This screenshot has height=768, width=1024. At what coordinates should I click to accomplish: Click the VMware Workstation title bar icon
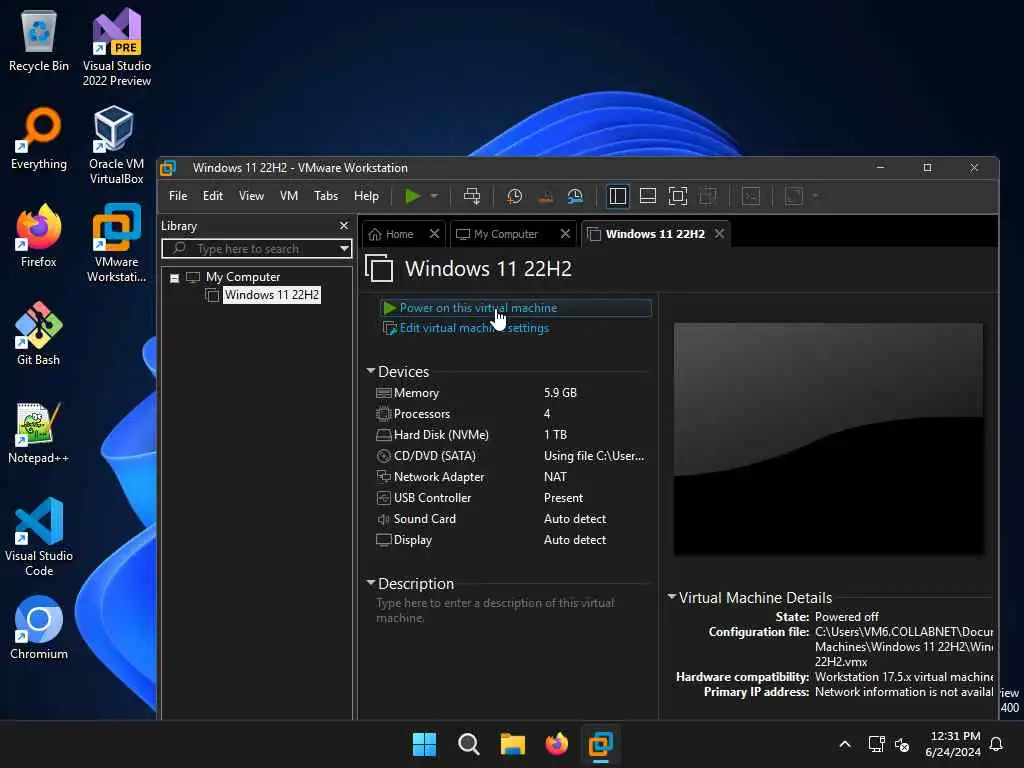(168, 168)
